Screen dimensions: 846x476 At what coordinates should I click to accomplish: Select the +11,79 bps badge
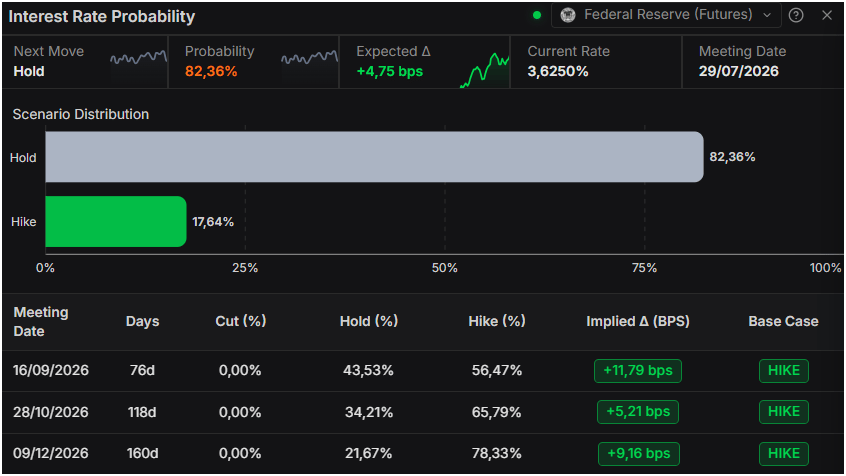pos(638,371)
